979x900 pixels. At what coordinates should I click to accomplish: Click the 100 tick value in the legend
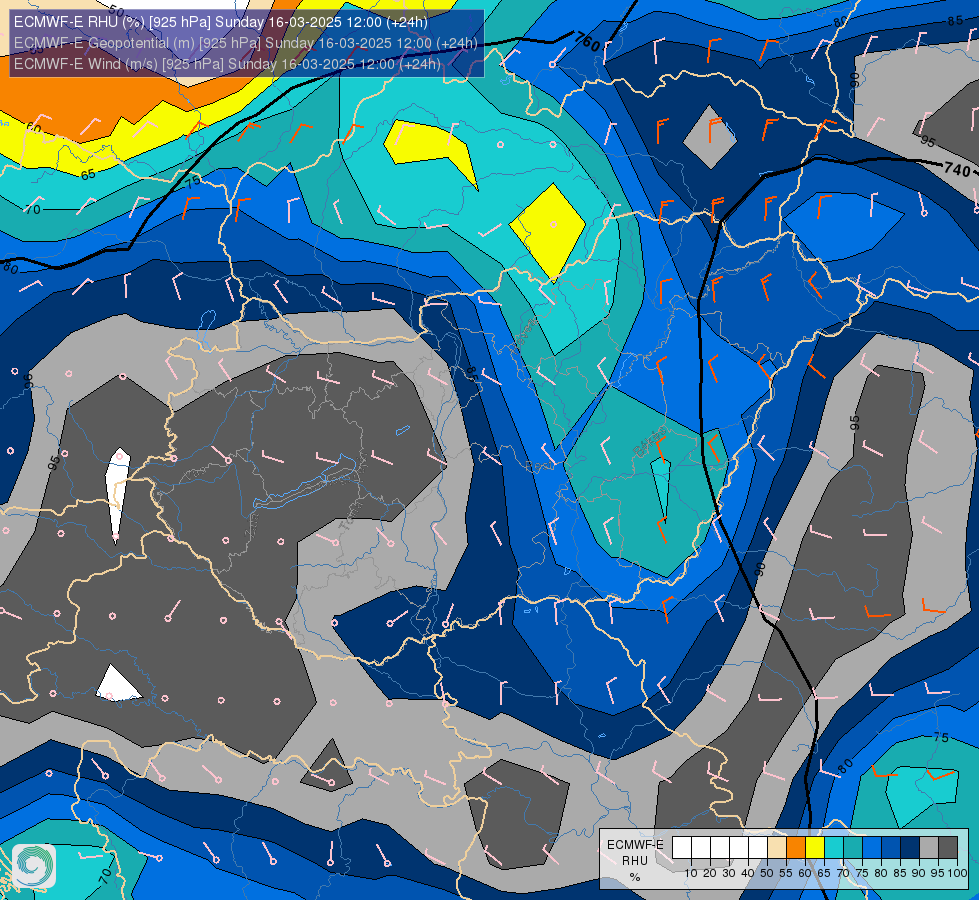point(957,873)
